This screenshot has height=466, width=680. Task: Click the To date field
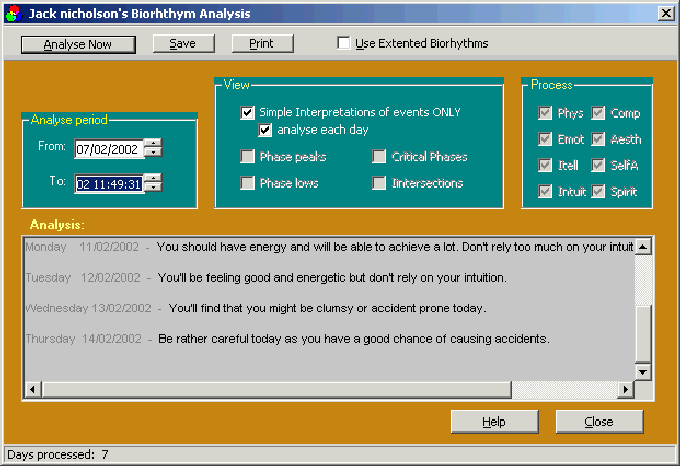109,184
